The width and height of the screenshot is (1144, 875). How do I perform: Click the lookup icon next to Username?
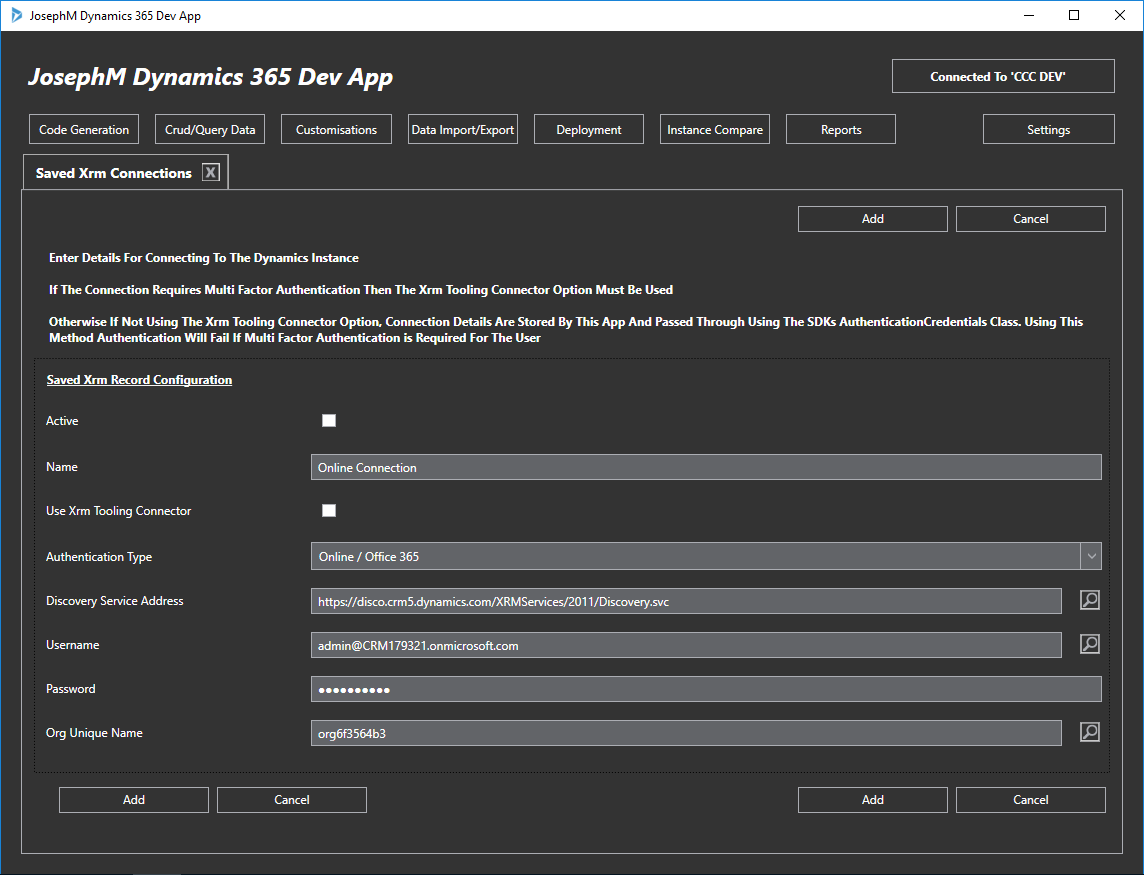point(1090,644)
